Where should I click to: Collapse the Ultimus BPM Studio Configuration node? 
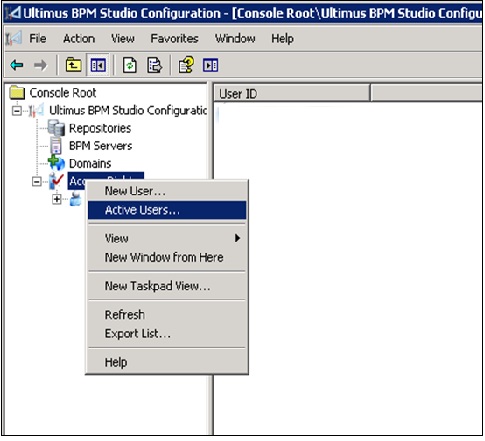[17, 110]
